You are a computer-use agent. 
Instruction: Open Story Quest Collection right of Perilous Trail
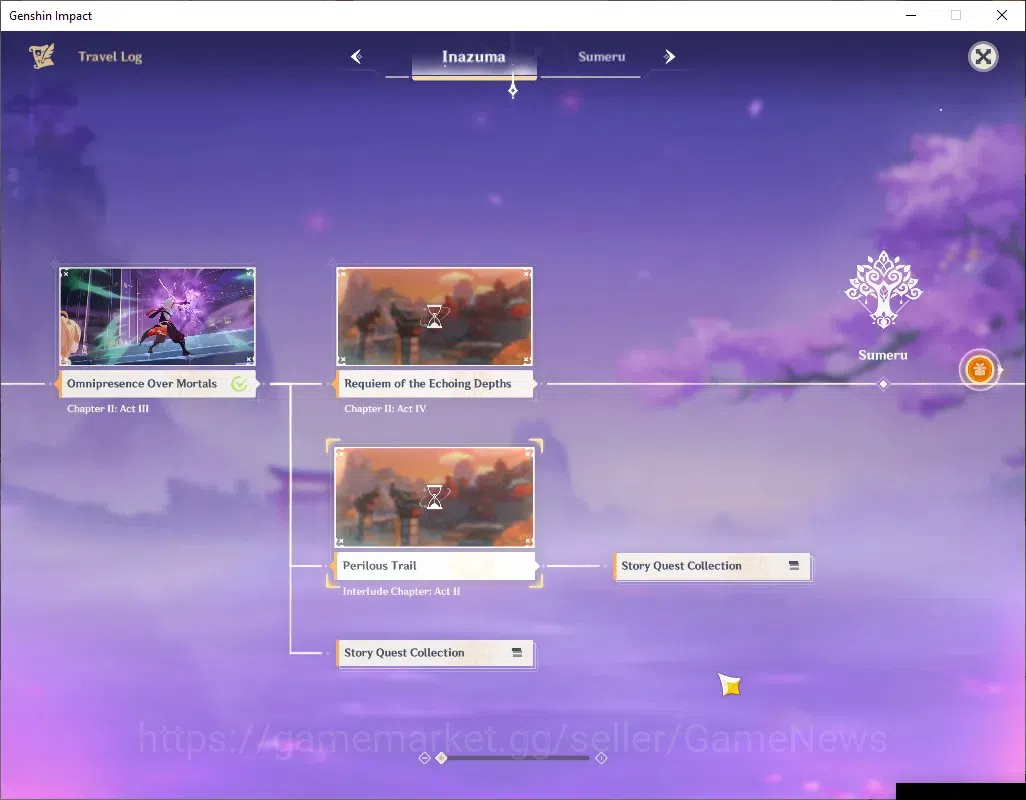pyautogui.click(x=712, y=566)
